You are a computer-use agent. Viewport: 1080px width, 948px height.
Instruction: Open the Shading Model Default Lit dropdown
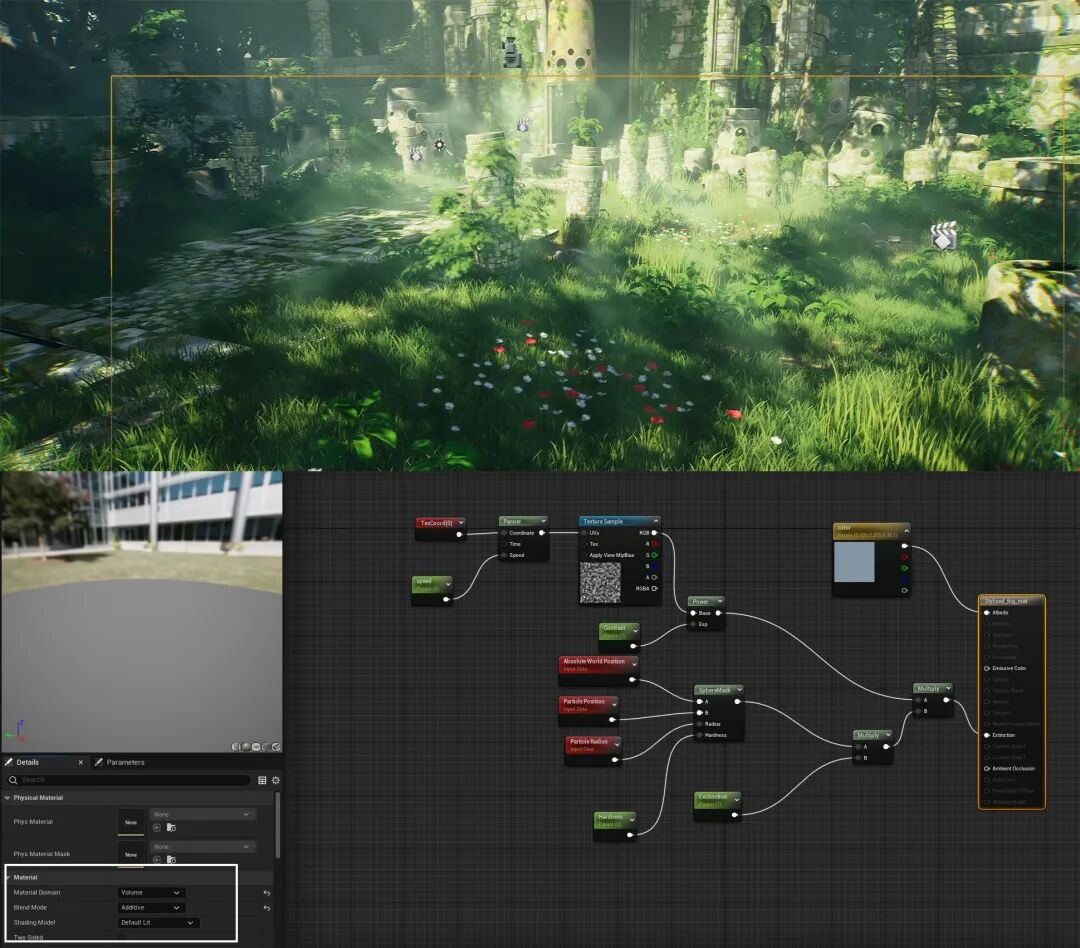[158, 923]
